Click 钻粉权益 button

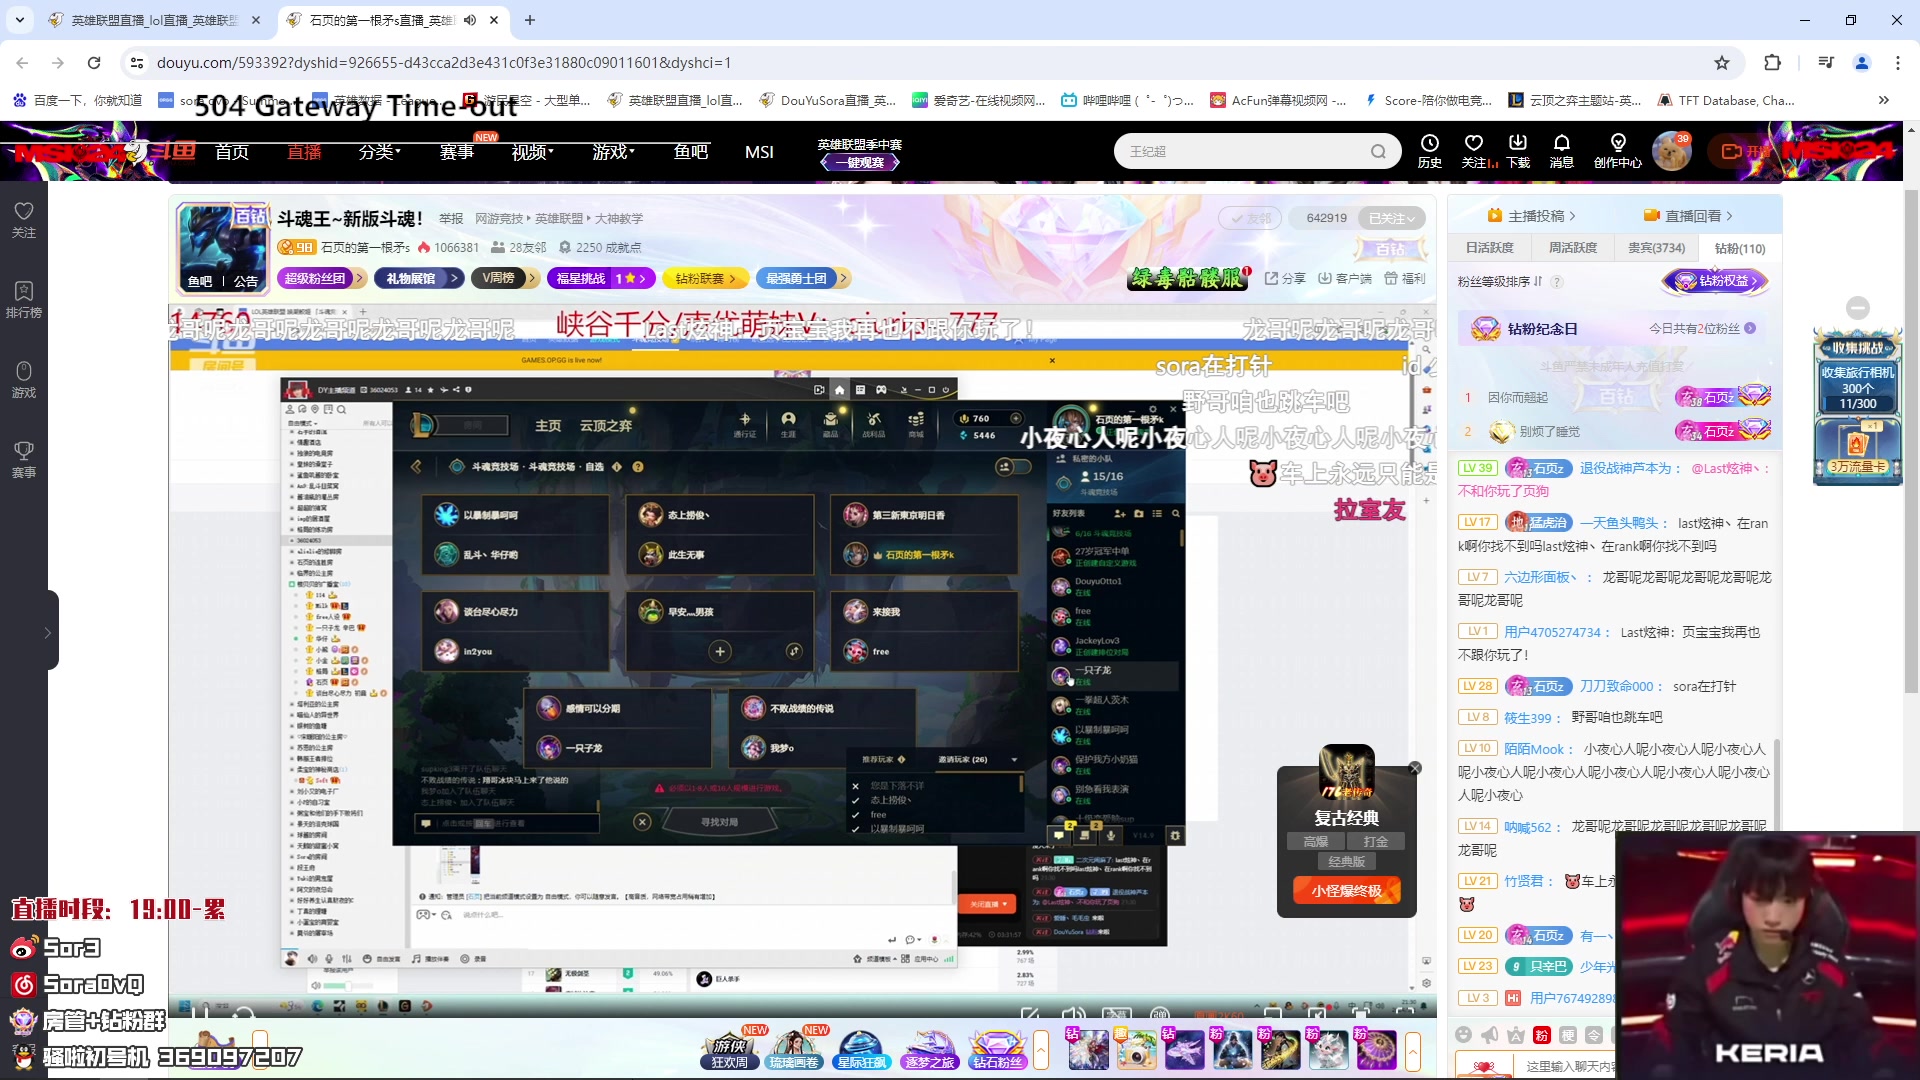click(1716, 281)
